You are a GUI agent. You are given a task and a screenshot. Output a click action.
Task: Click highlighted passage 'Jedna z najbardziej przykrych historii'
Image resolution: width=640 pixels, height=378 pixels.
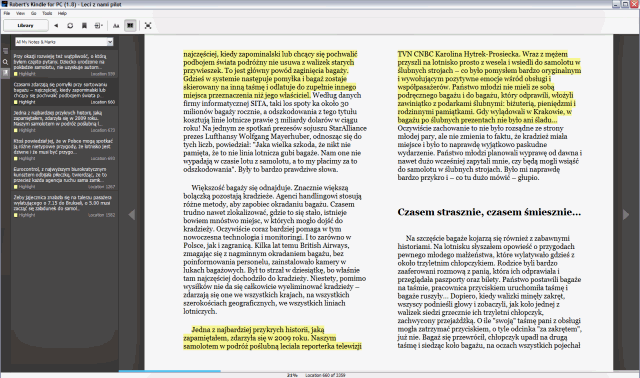[x=272, y=338]
